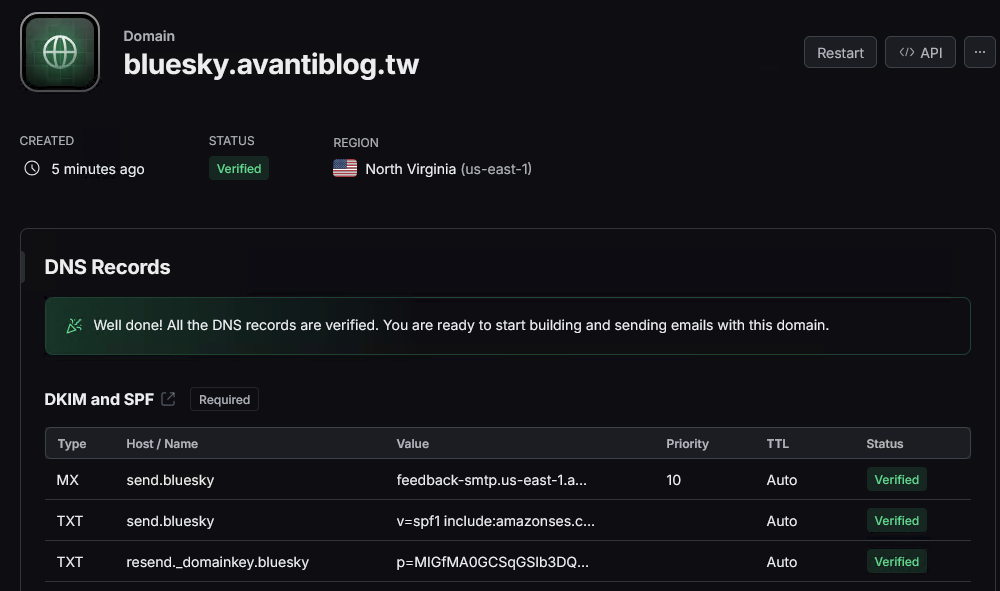The width and height of the screenshot is (1000, 591).
Task: Open the API button
Action: coord(920,52)
